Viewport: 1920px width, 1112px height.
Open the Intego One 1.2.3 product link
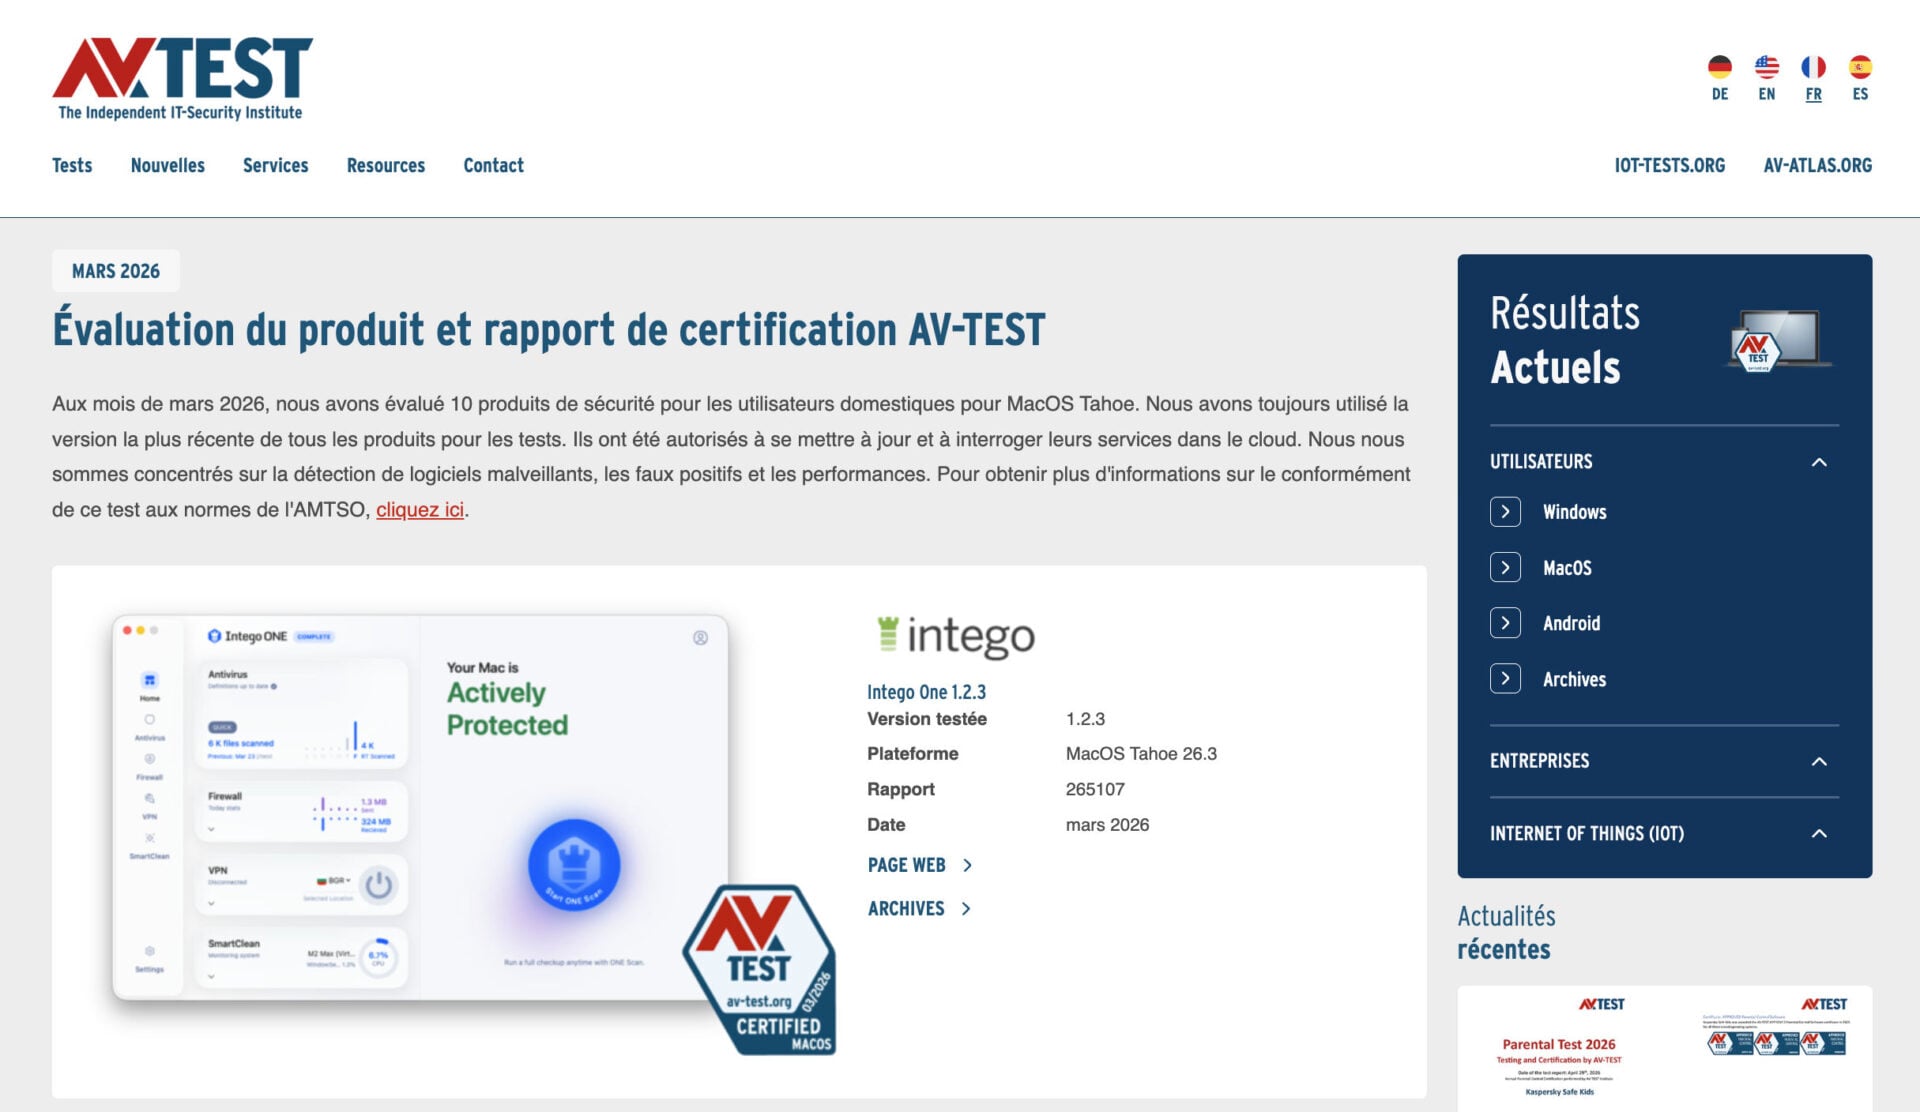pyautogui.click(x=926, y=692)
